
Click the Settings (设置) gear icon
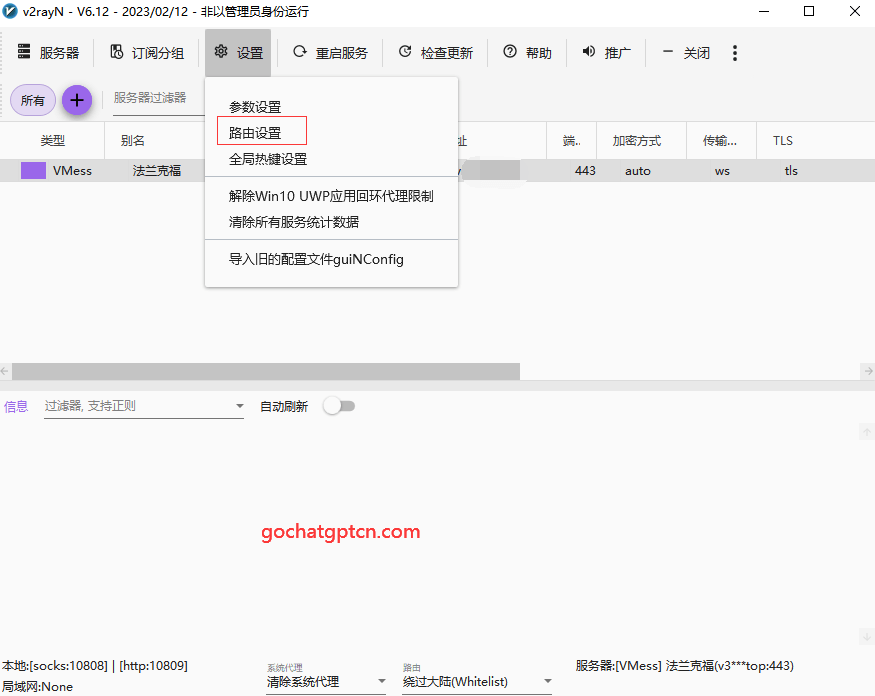tap(221, 51)
